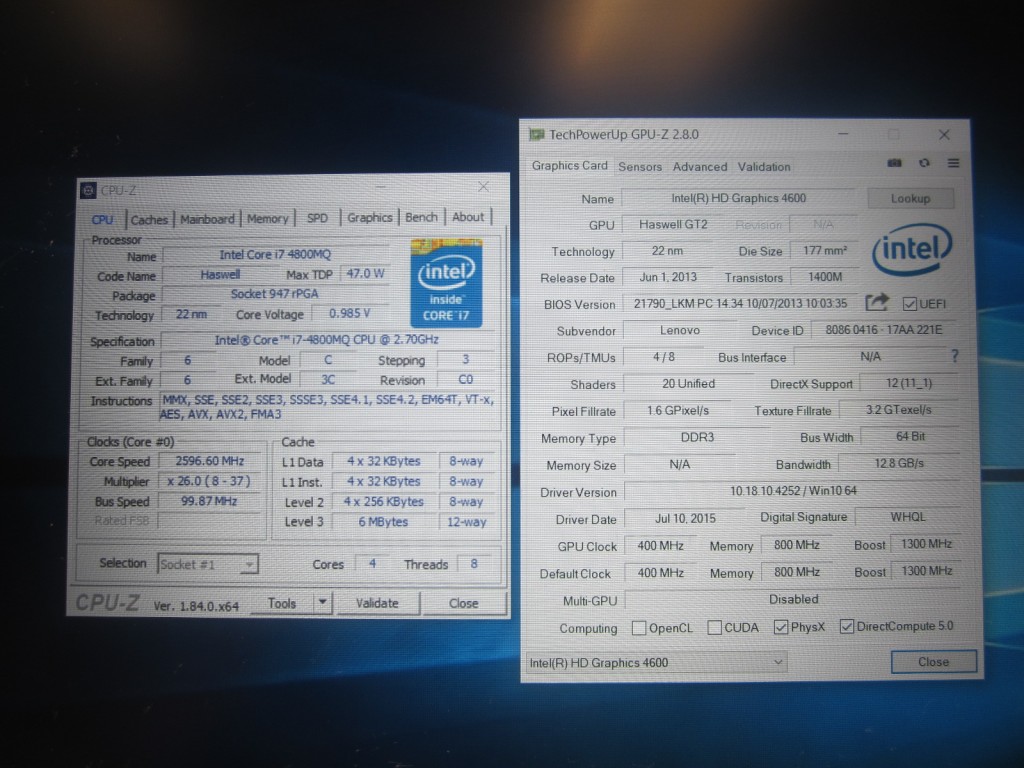This screenshot has width=1024, height=768.
Task: Click the Tools button in CPU-Z
Action: pyautogui.click(x=281, y=603)
